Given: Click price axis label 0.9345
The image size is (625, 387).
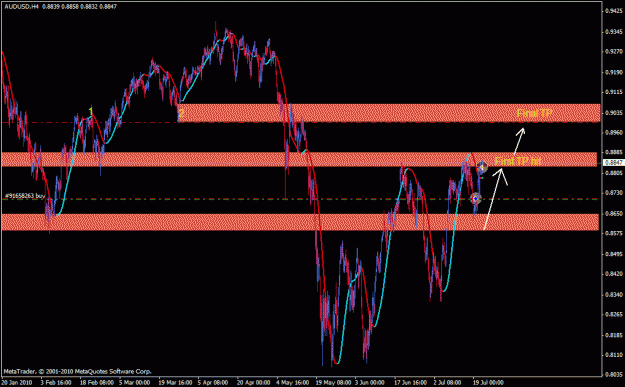Looking at the screenshot, I should tap(614, 31).
